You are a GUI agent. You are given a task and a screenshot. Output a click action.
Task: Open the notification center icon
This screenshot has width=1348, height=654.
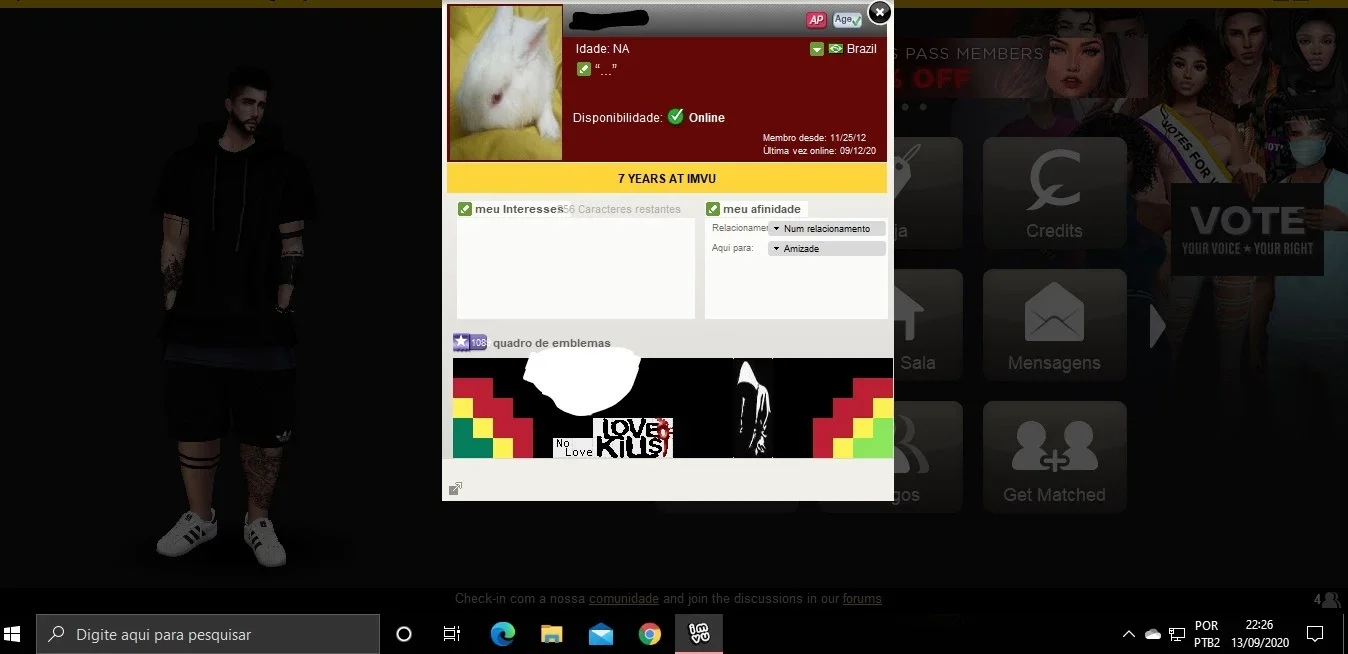[x=1315, y=634]
